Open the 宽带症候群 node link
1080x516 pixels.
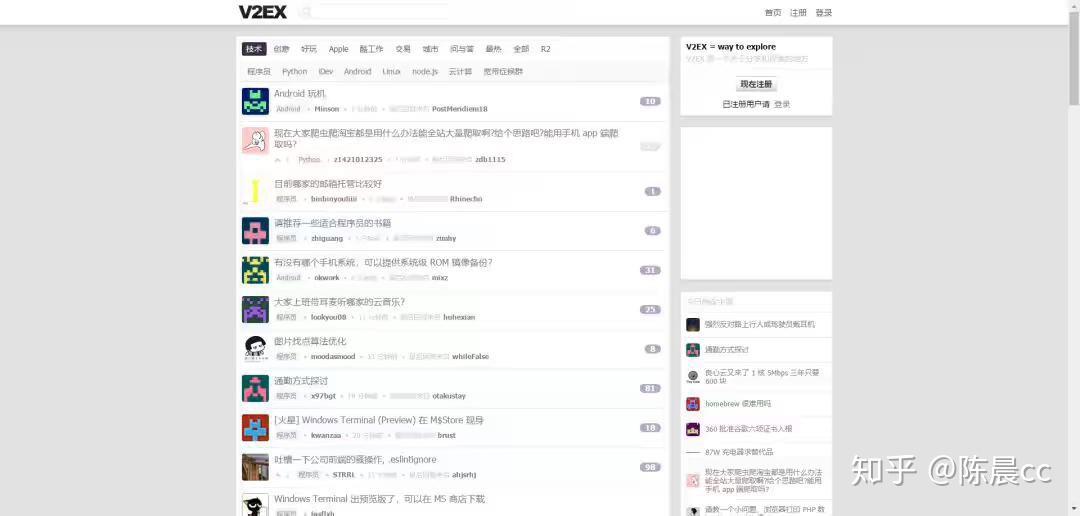pyautogui.click(x=503, y=72)
